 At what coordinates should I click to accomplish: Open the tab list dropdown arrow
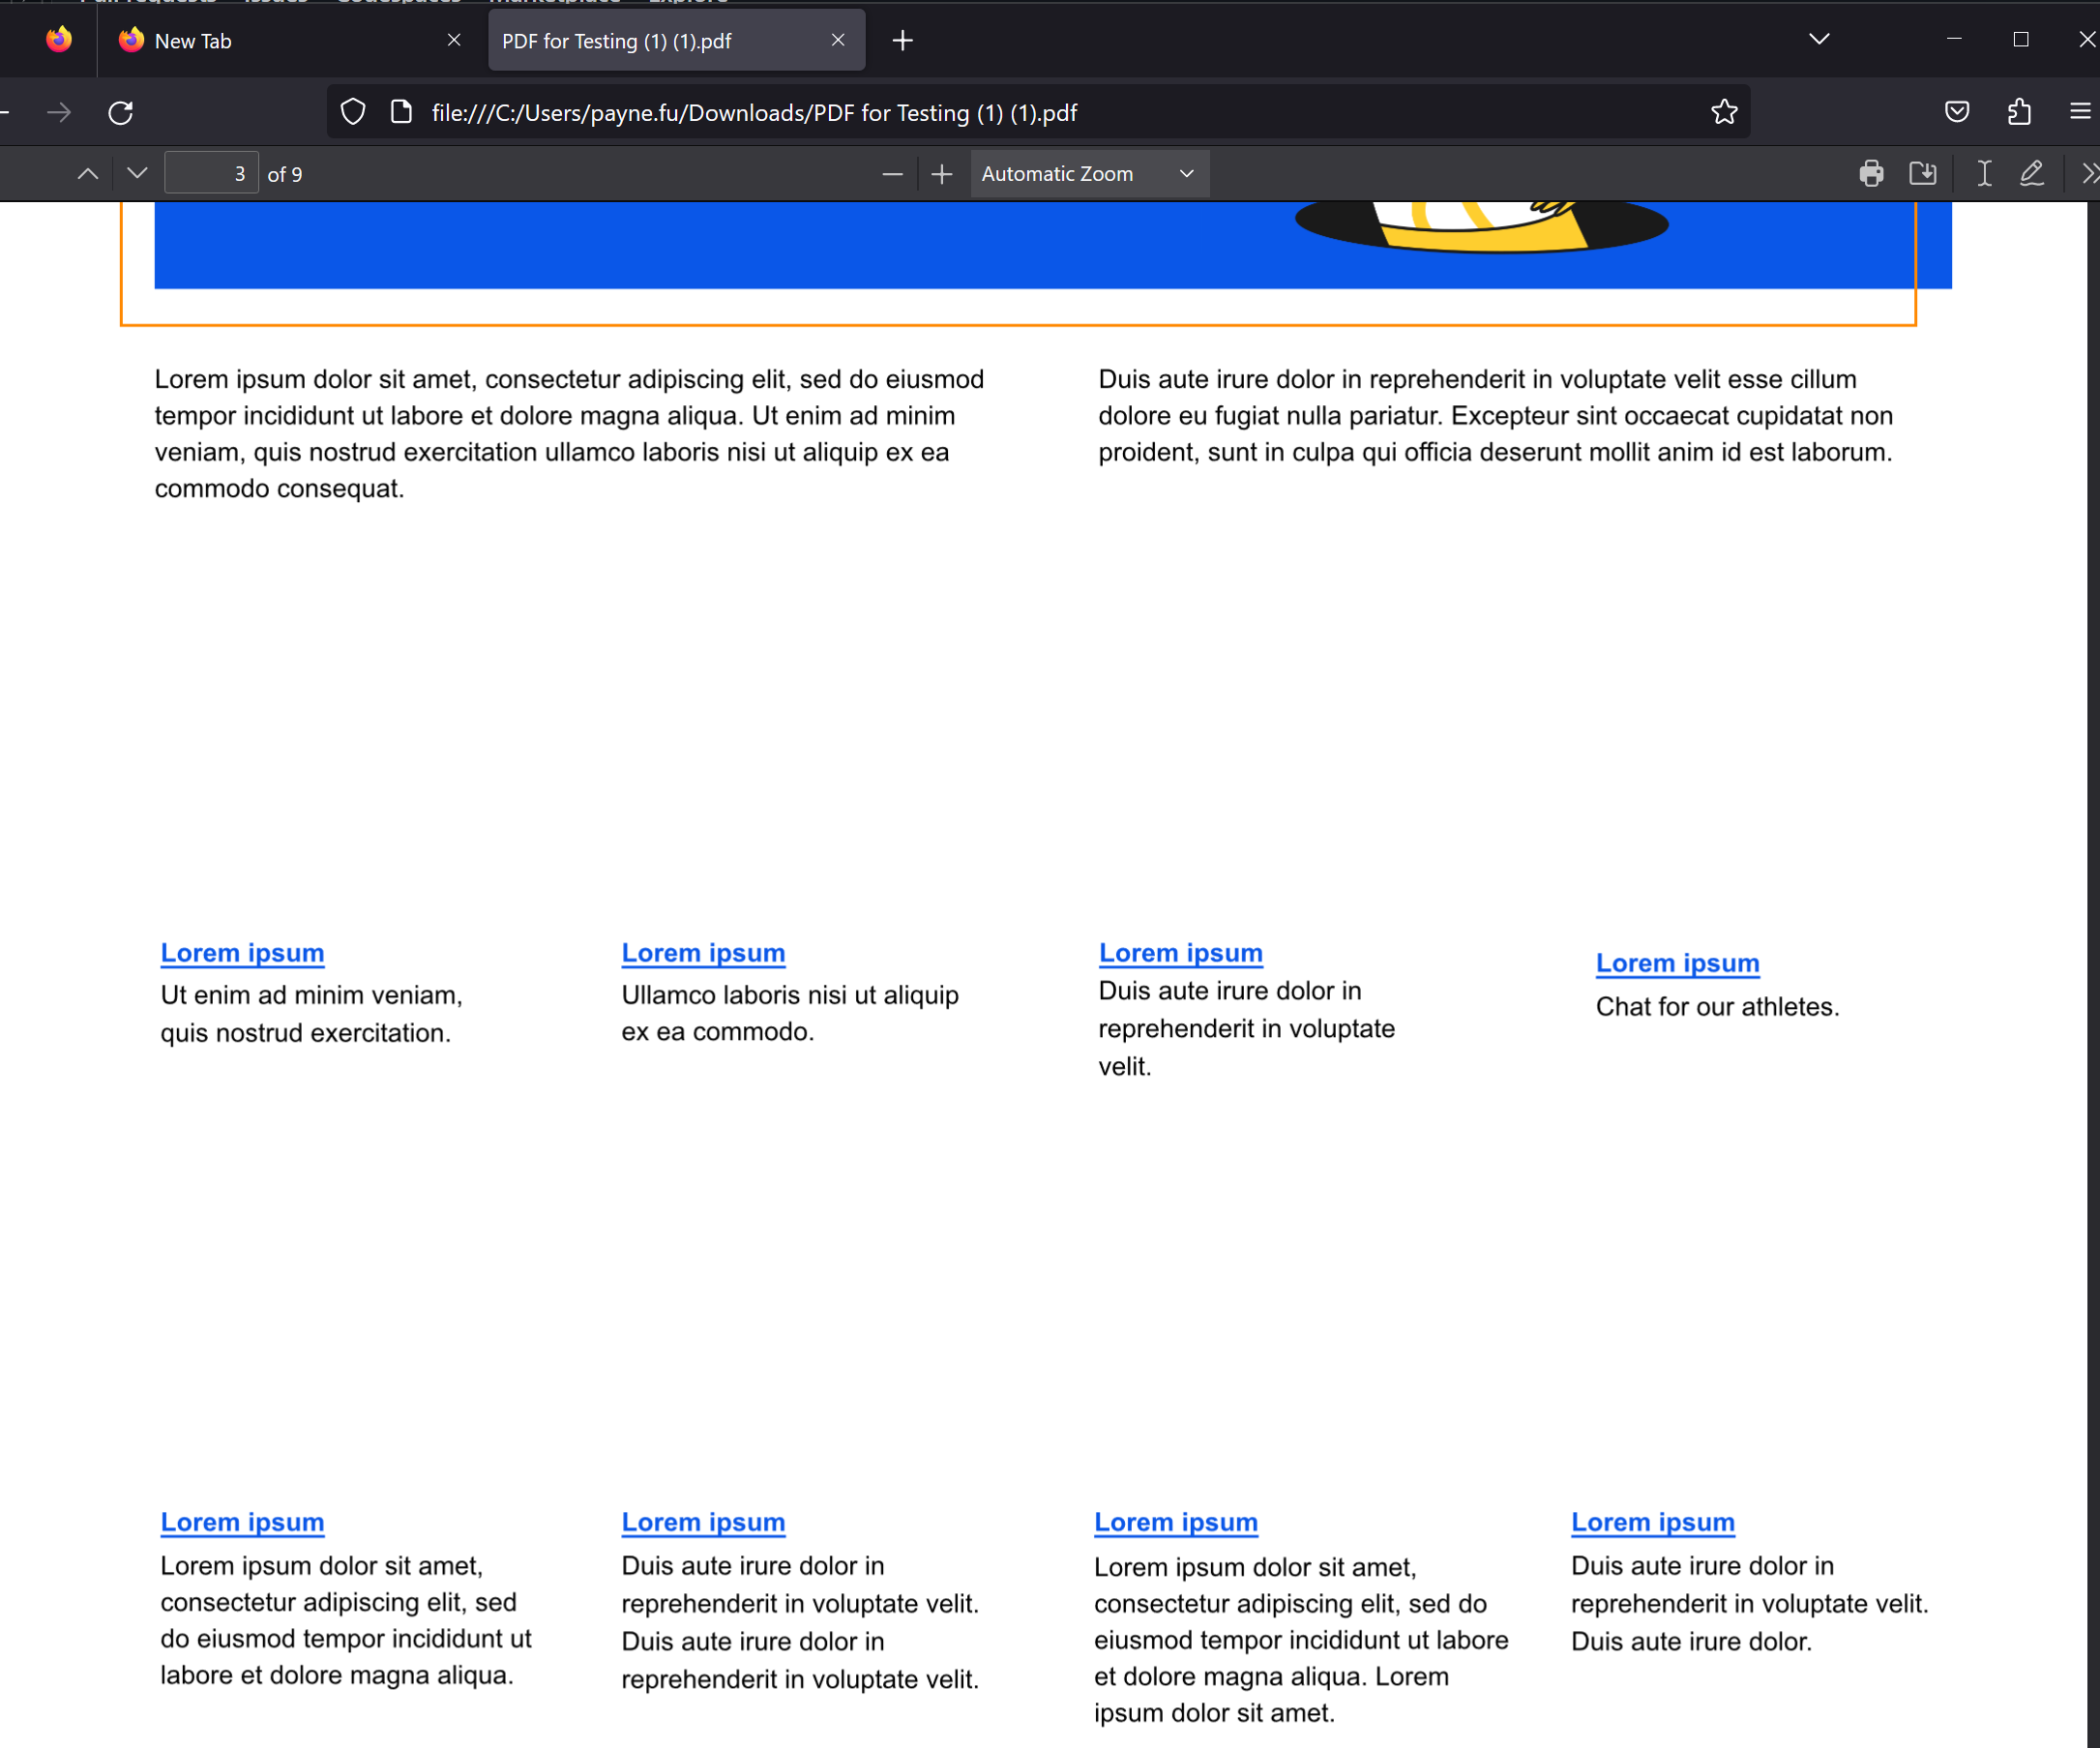click(1818, 39)
